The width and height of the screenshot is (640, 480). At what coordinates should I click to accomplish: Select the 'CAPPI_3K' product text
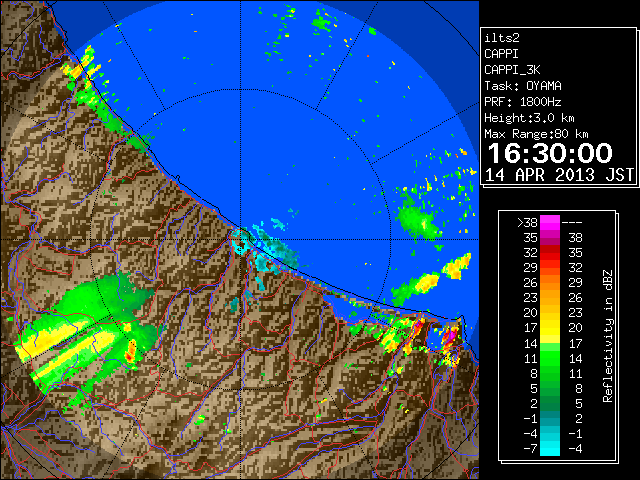click(512, 70)
